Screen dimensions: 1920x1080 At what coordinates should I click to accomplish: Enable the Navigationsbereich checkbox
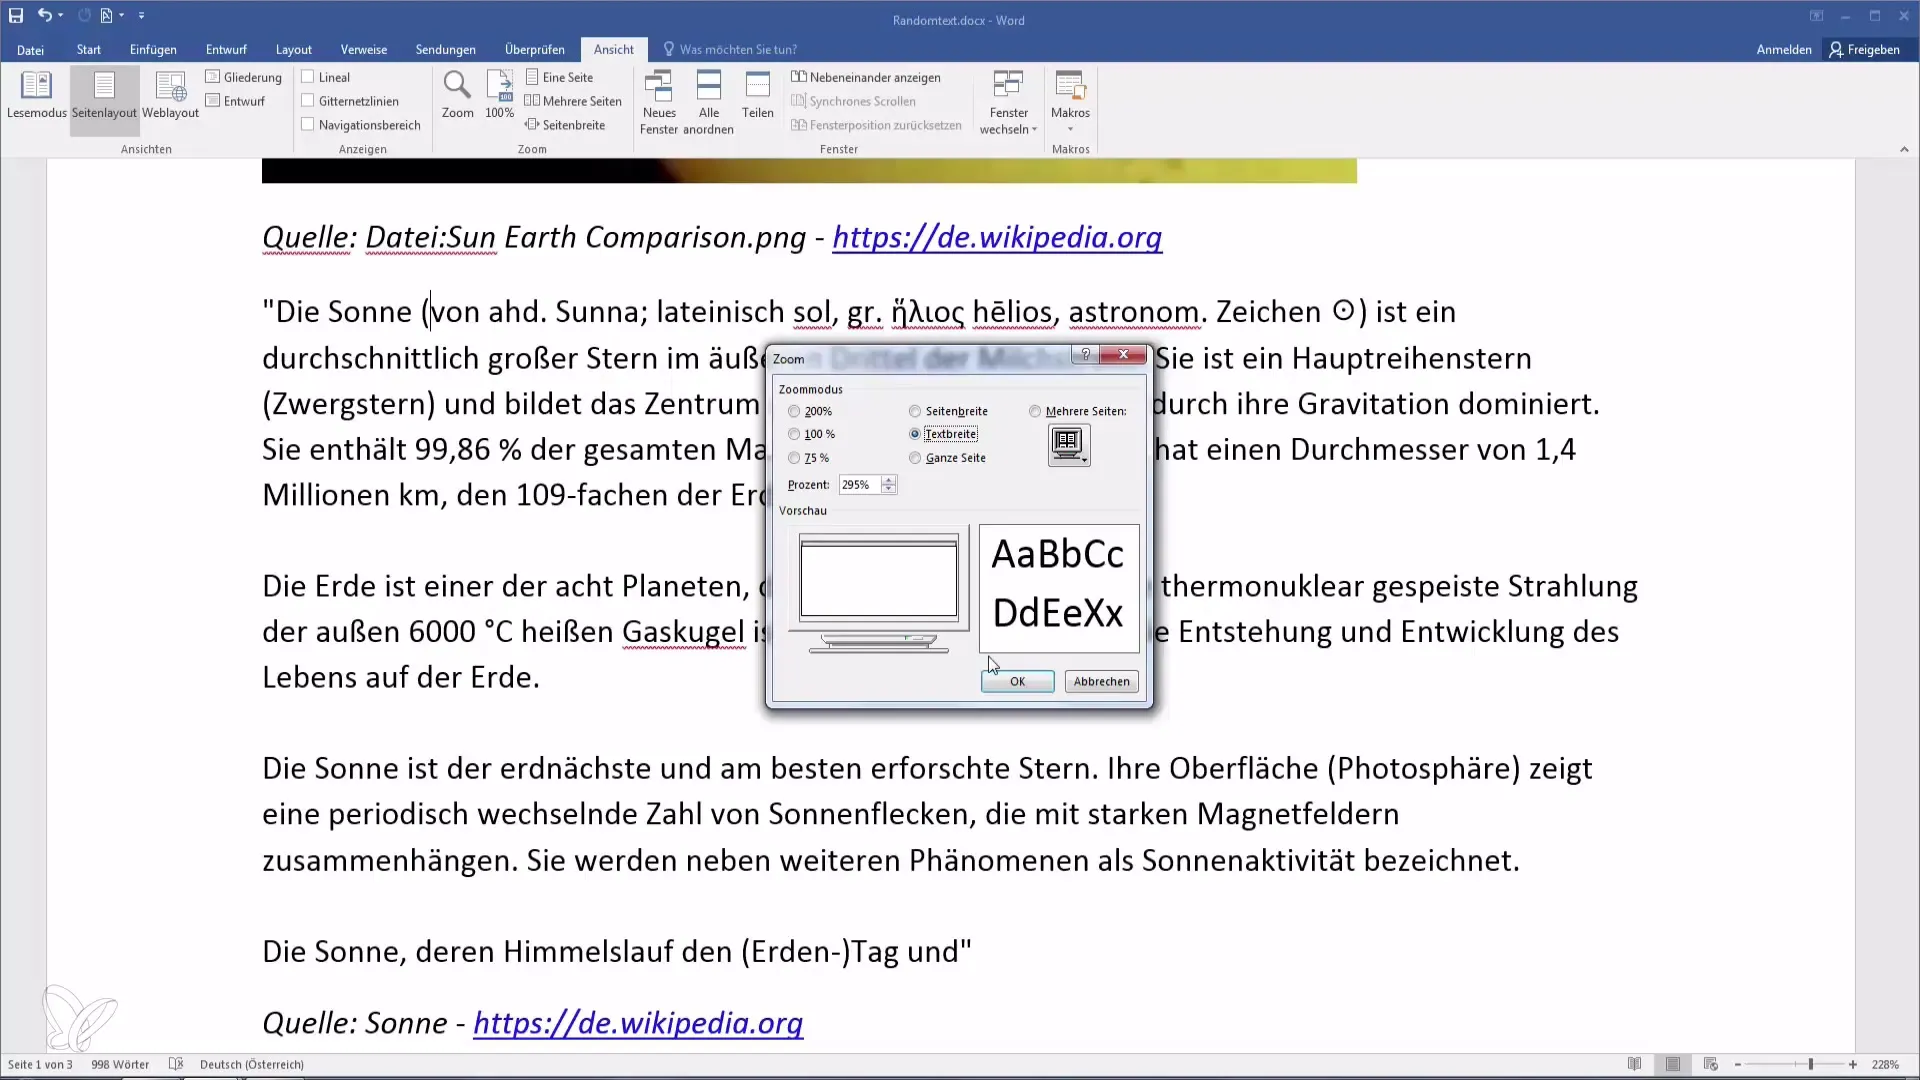tap(308, 125)
